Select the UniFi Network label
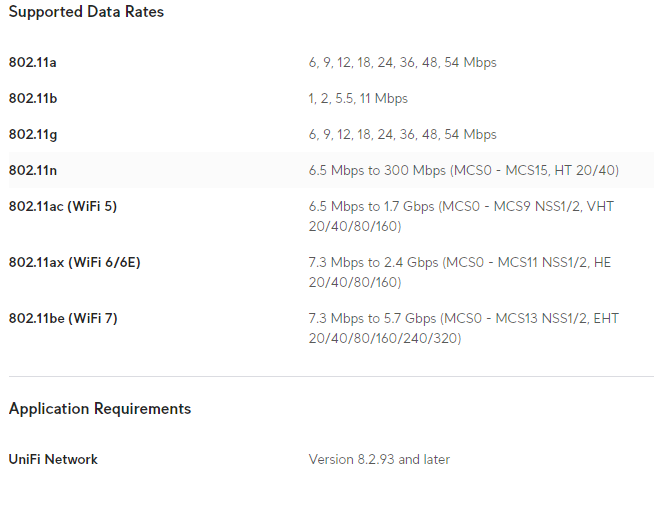This screenshot has height=510, width=654. 53,460
